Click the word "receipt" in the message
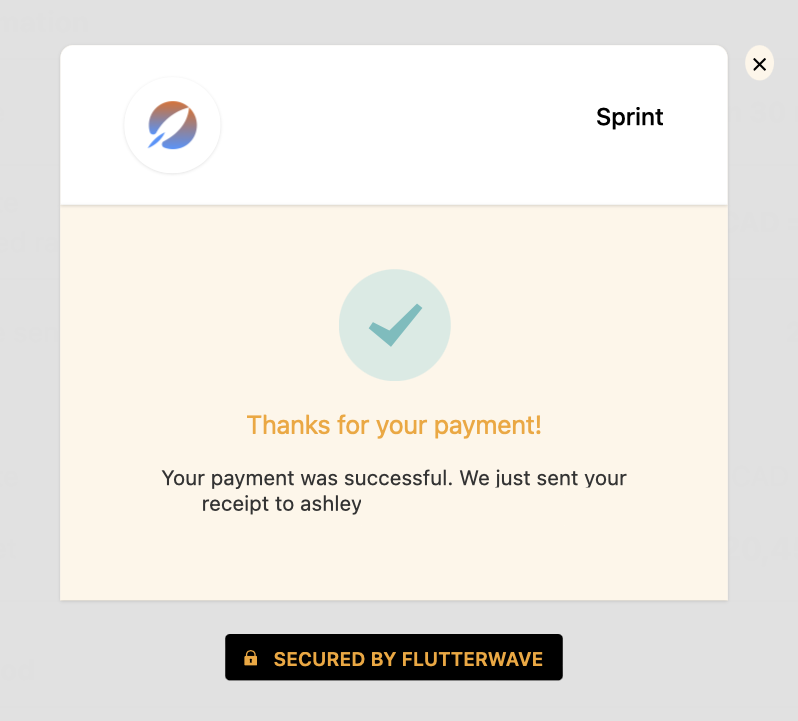 coord(234,504)
